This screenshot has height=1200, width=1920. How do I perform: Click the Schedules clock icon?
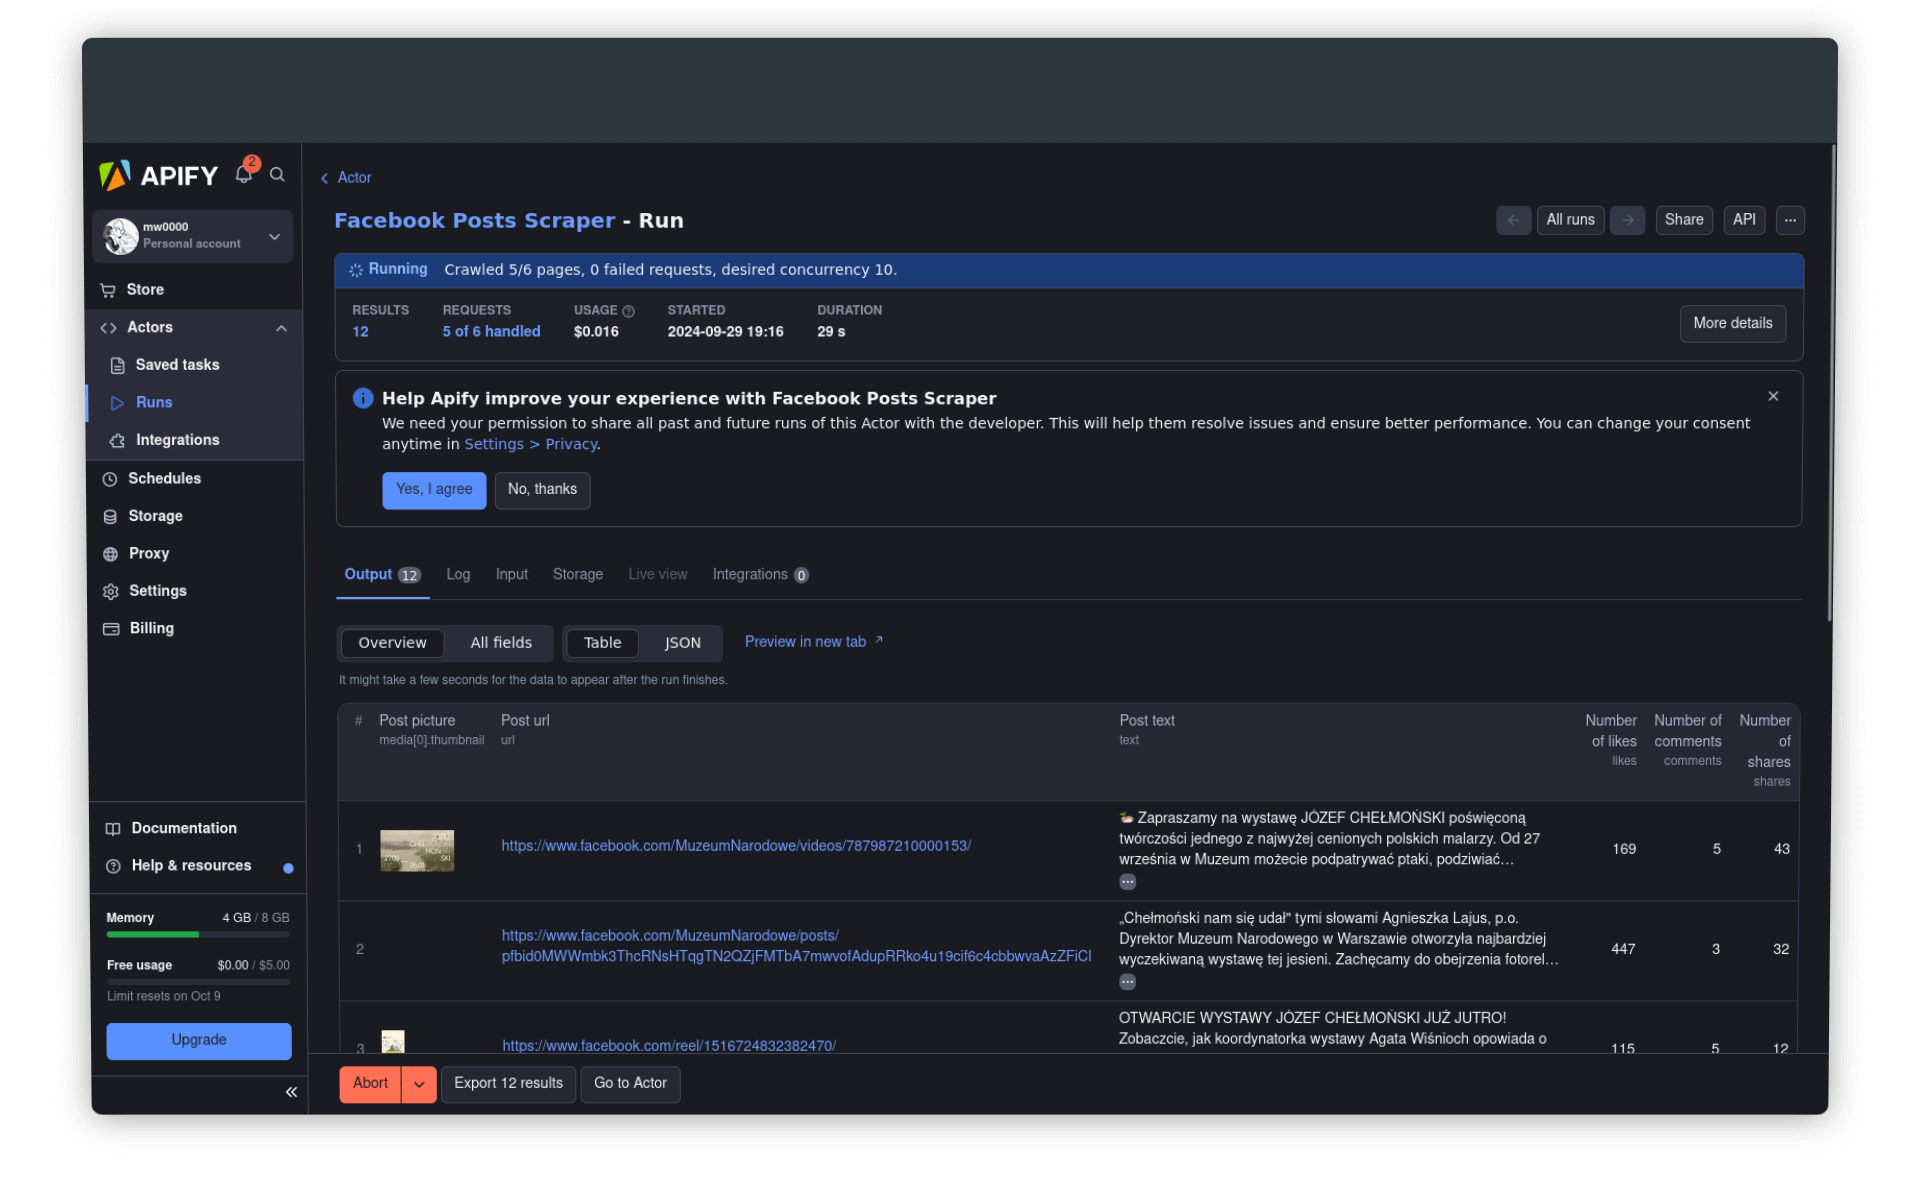[110, 479]
